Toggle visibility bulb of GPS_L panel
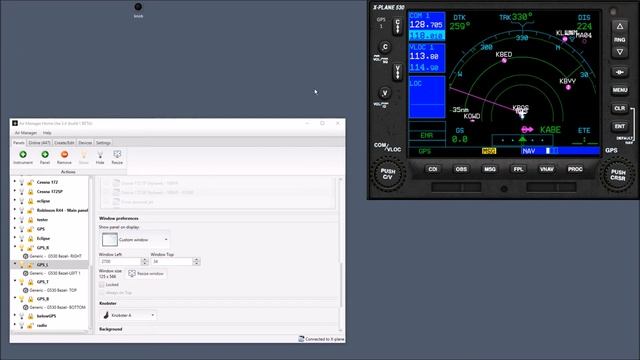This screenshot has height=360, width=640. click(x=22, y=265)
